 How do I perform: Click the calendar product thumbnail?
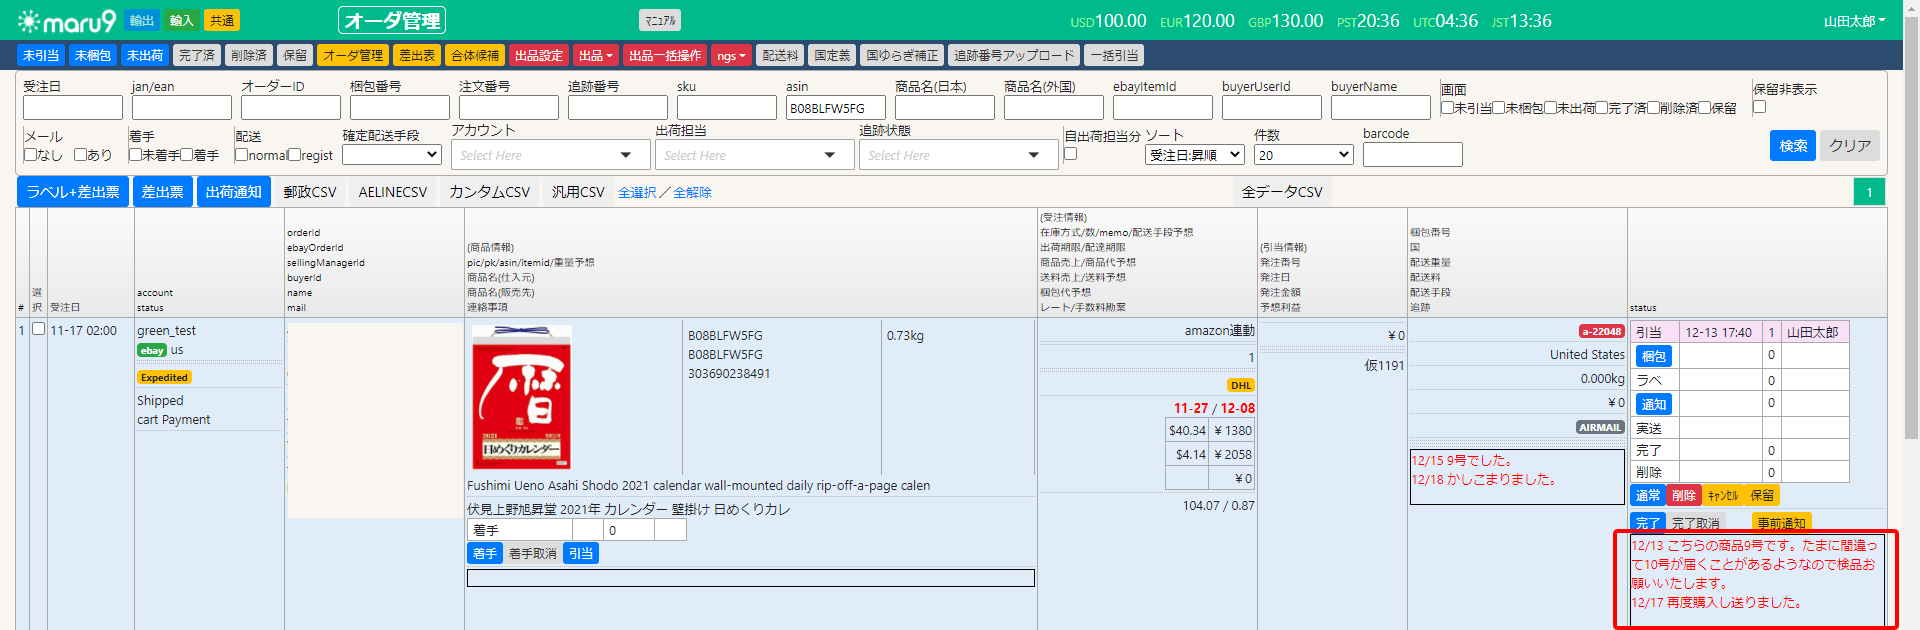coord(521,397)
